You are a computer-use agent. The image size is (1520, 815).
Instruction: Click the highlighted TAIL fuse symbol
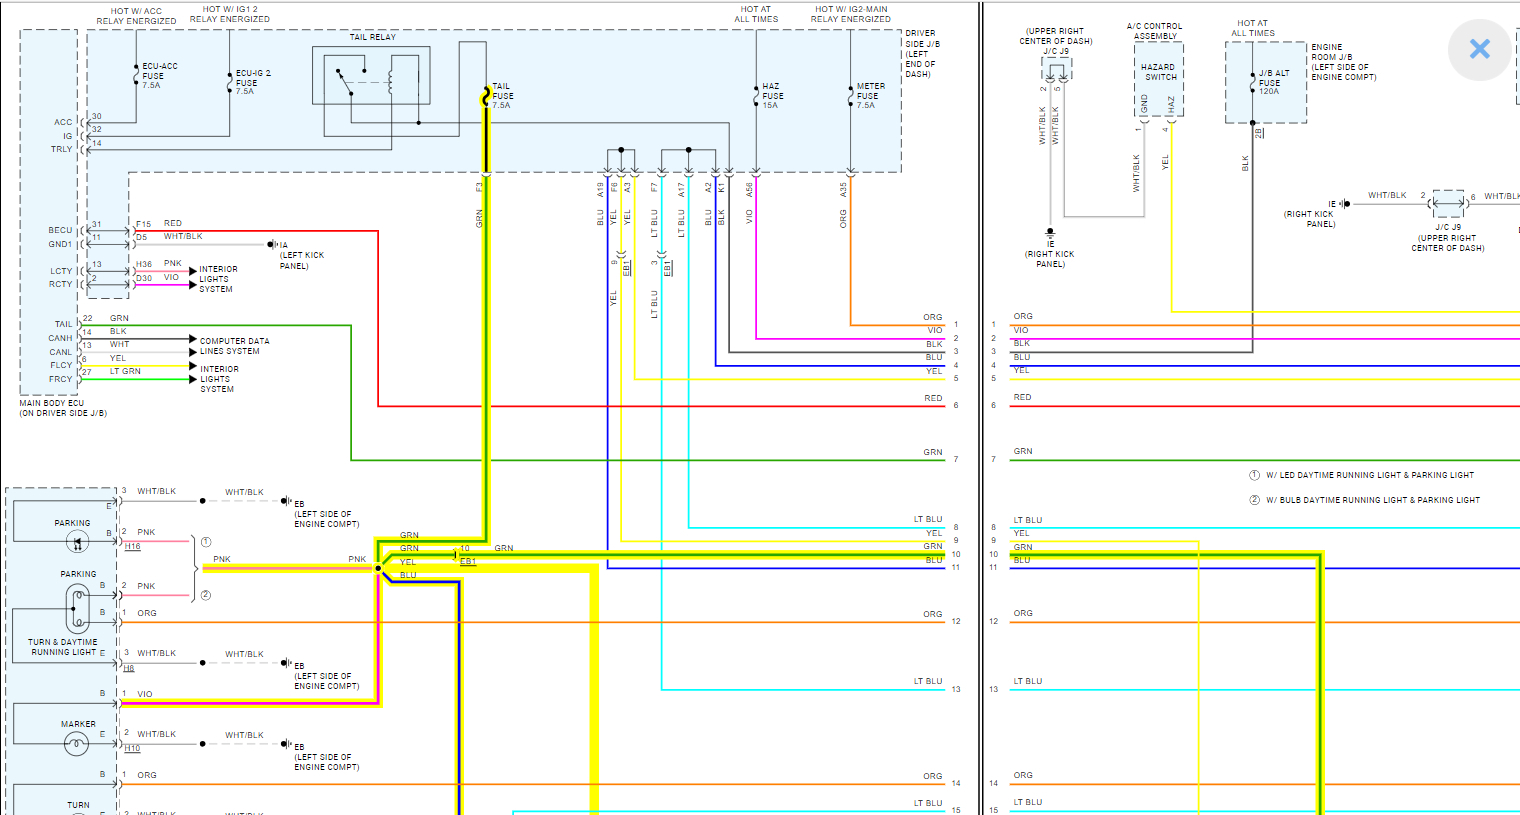[x=486, y=96]
